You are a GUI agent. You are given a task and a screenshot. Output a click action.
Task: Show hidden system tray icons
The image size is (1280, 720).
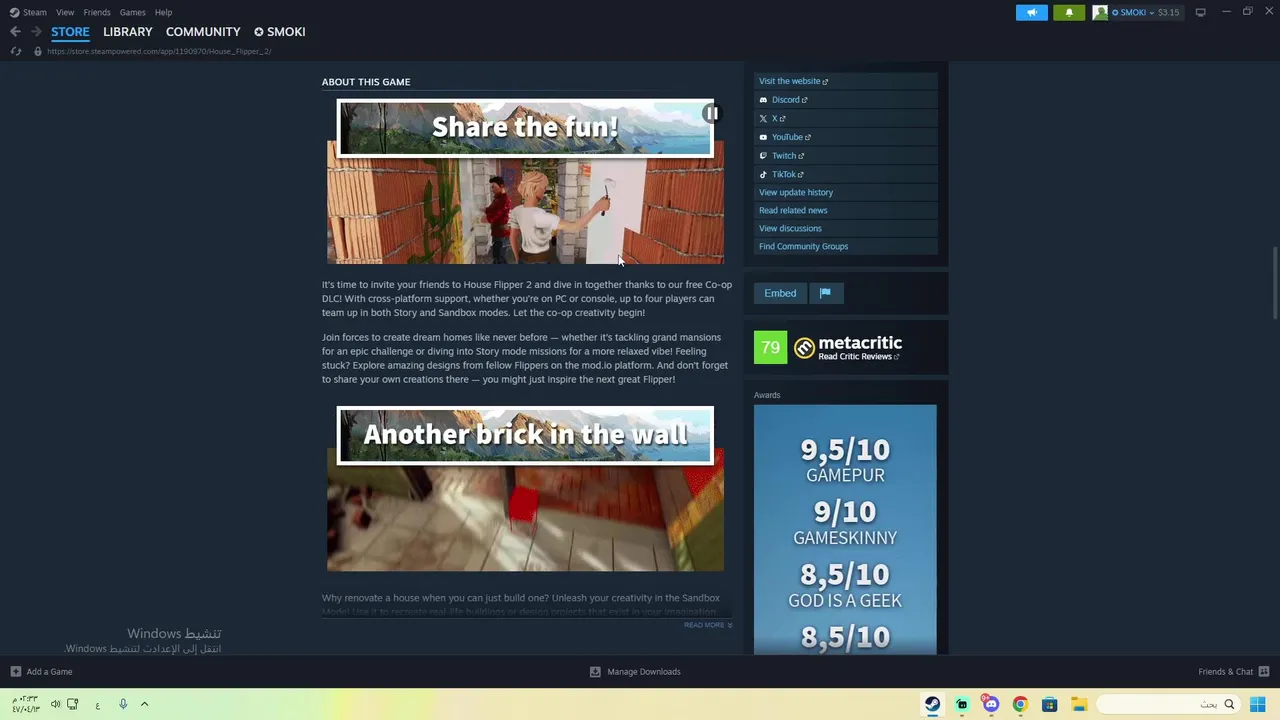(x=144, y=704)
